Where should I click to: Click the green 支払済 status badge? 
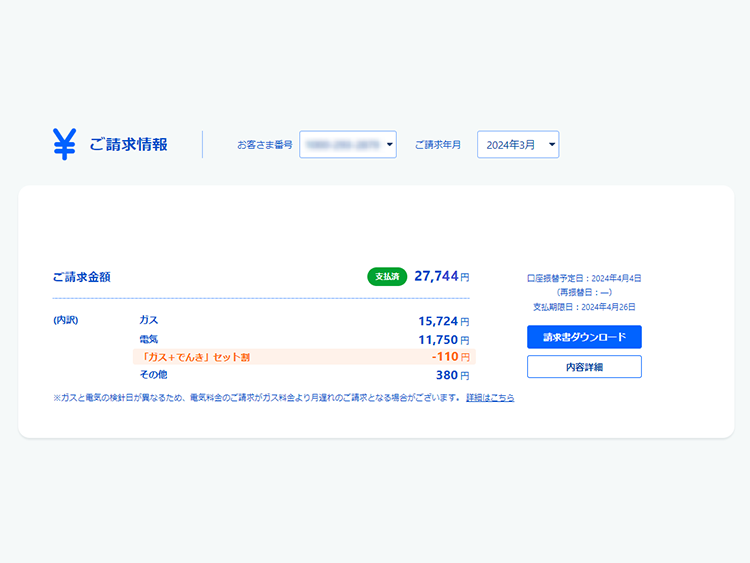386,276
